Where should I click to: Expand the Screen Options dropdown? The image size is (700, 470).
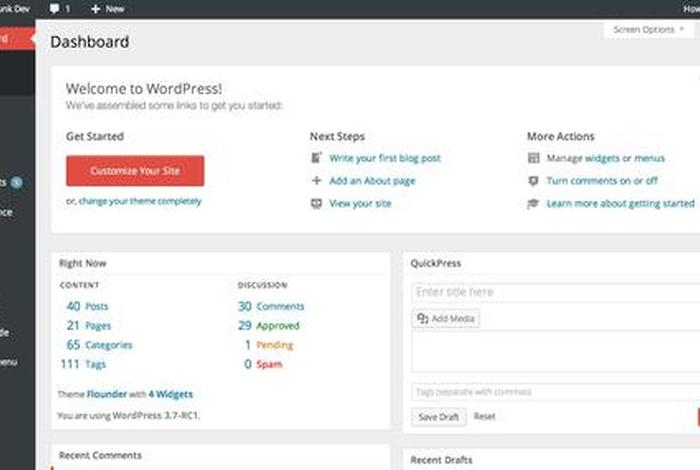tap(648, 29)
